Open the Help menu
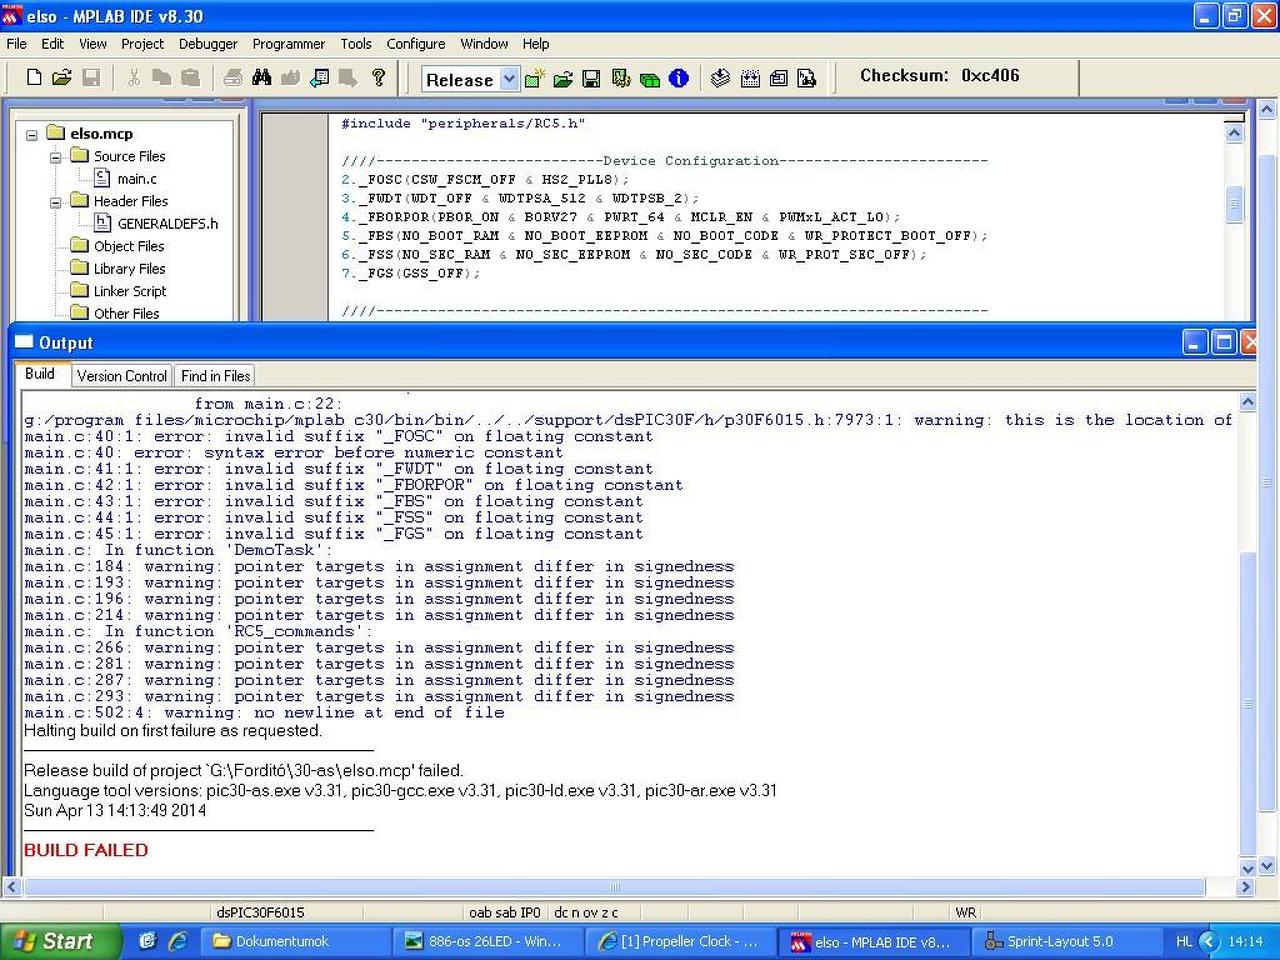This screenshot has height=960, width=1280. [x=536, y=44]
